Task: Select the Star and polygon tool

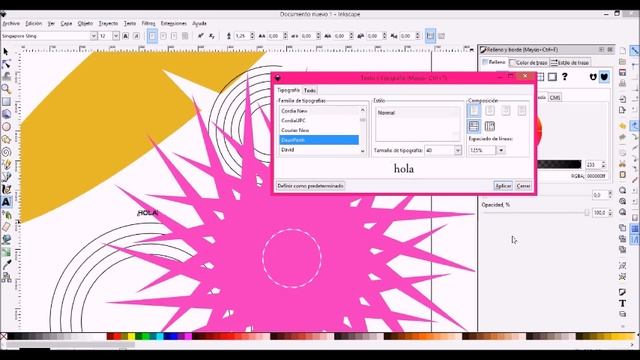Action: pyautogui.click(x=6, y=139)
